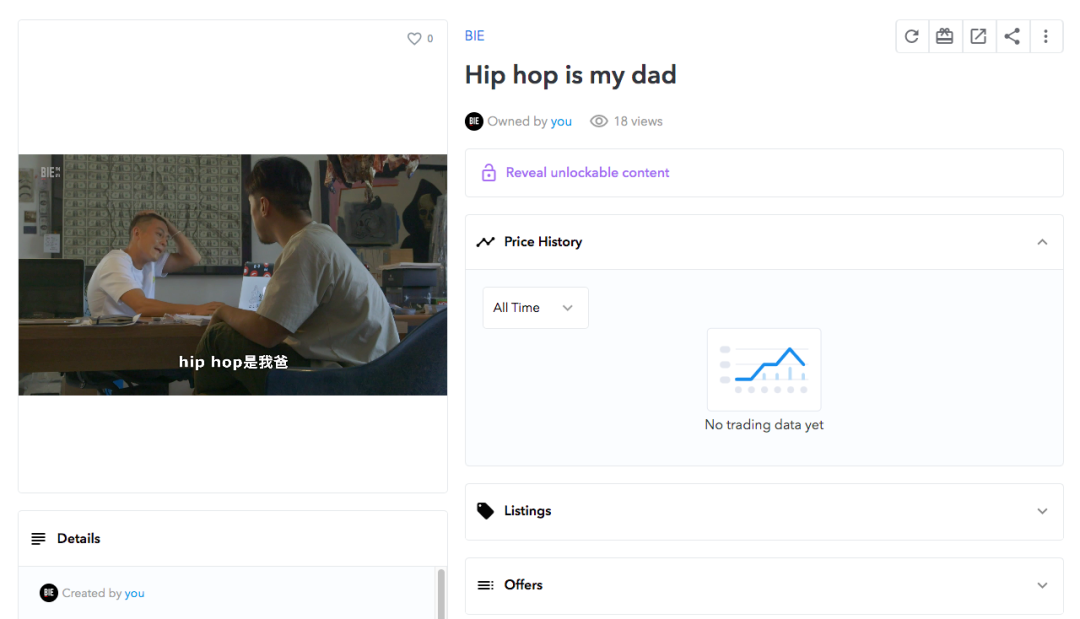Favorite the item with heart icon
The image size is (1080, 619).
tap(414, 39)
